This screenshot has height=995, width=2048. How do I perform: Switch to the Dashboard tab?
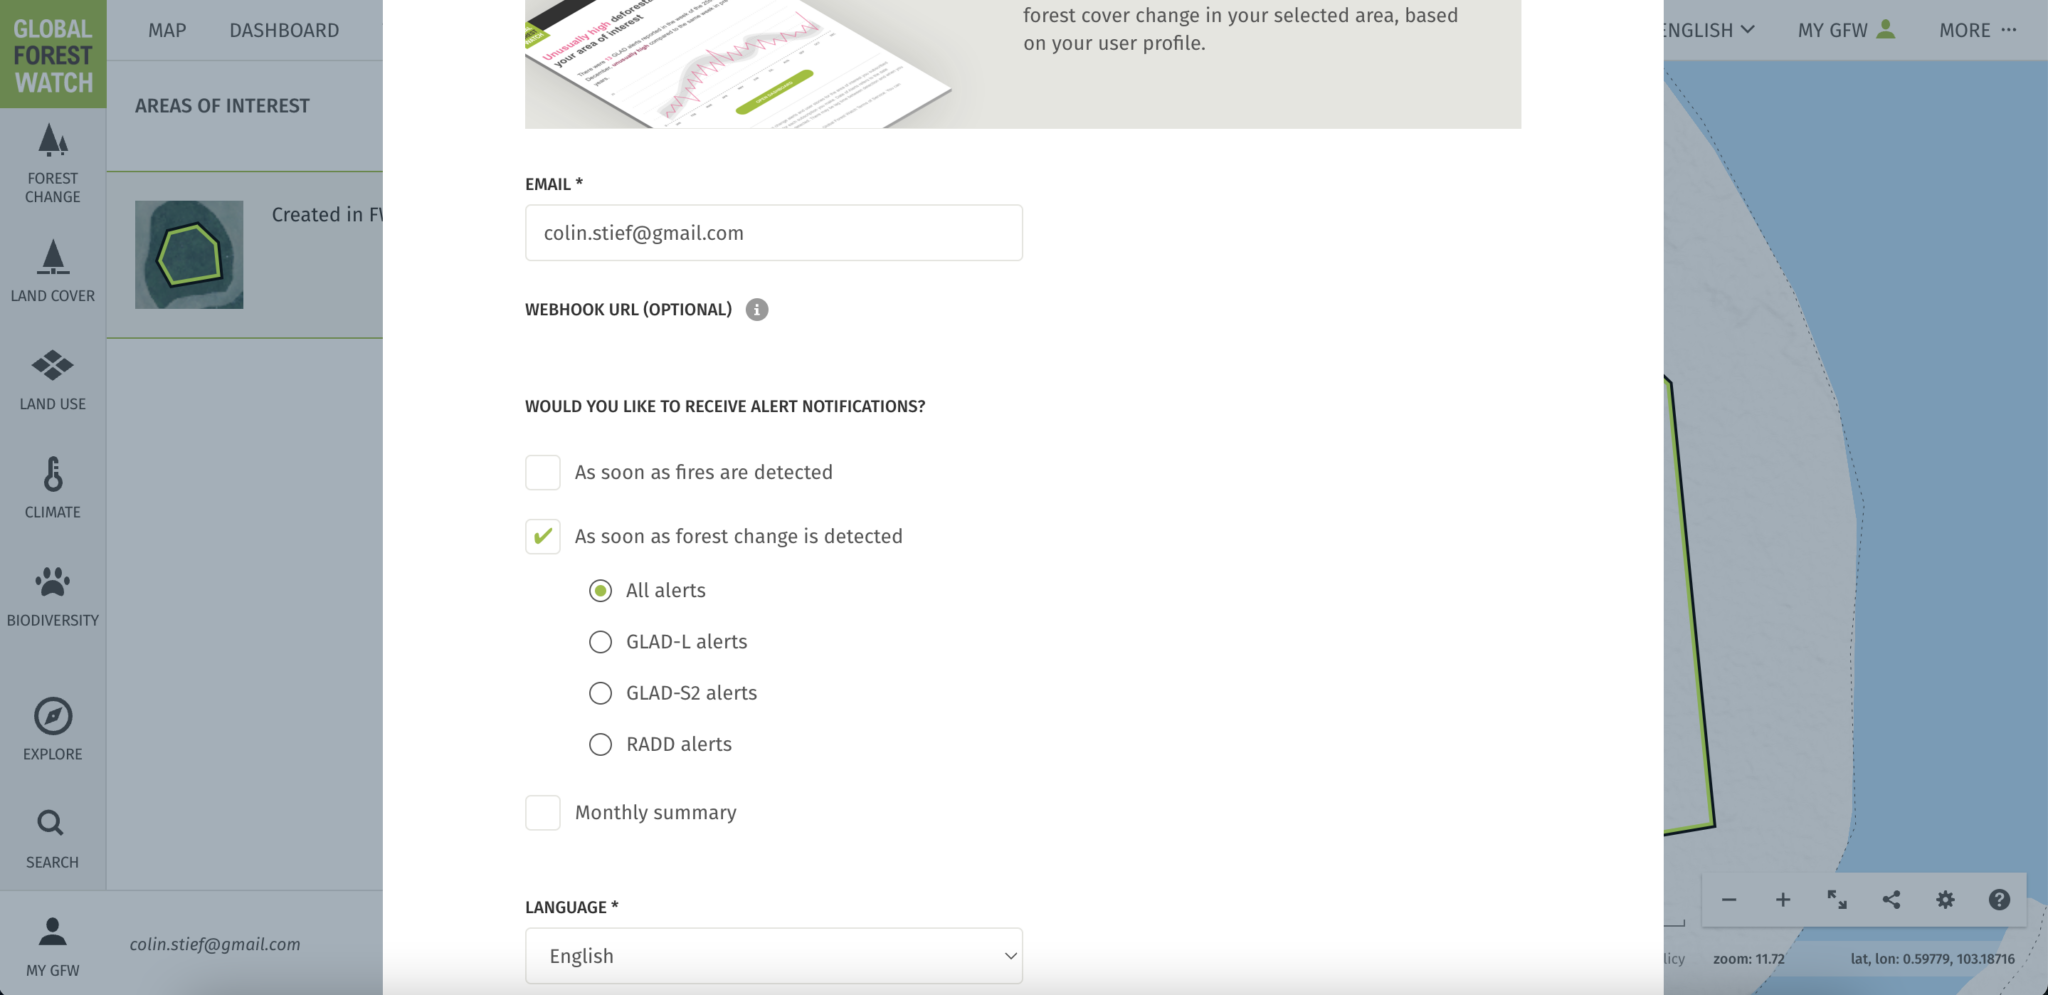point(284,30)
